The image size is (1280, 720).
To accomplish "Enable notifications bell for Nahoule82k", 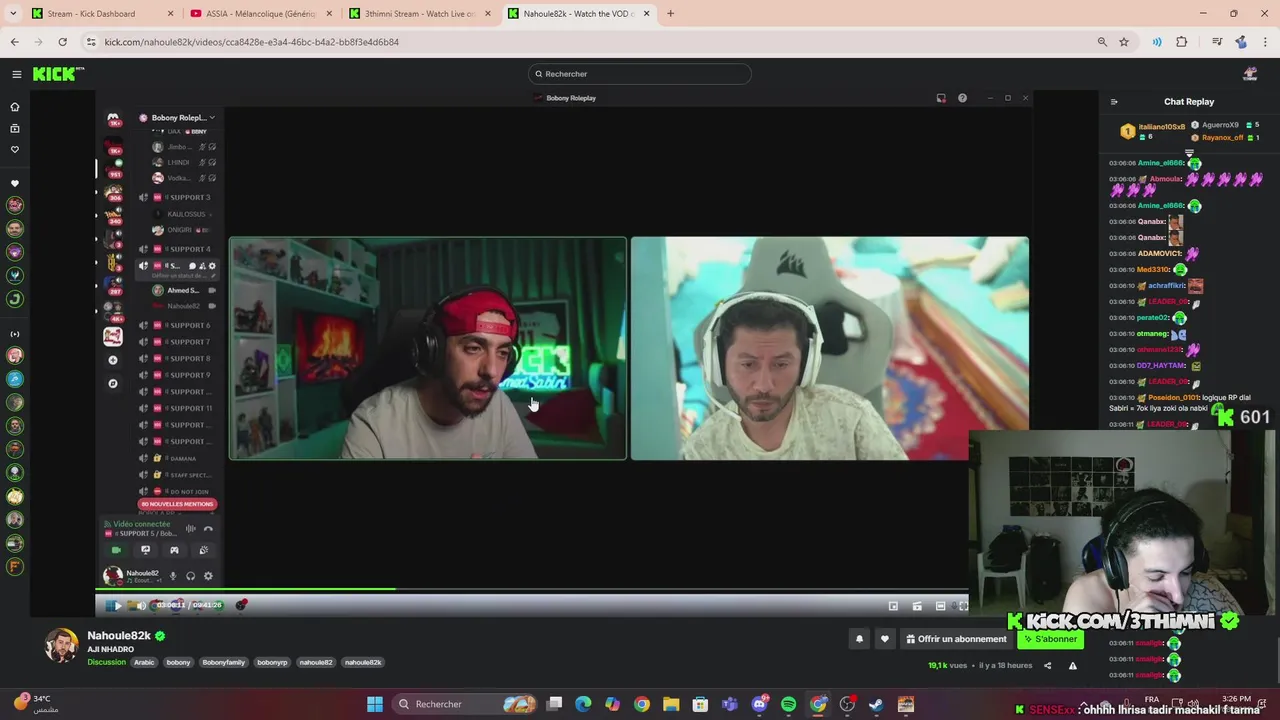I will coord(859,639).
